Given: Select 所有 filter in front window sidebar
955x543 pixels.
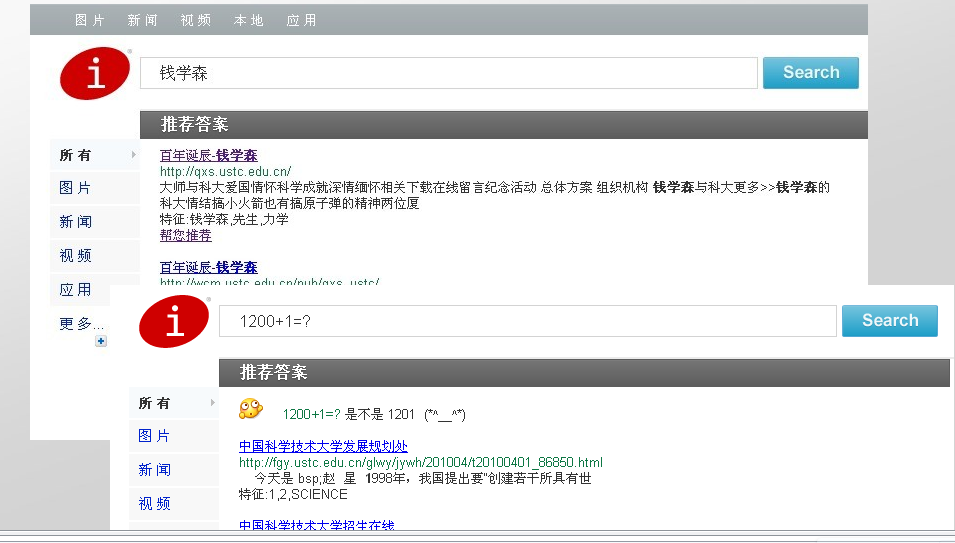Looking at the screenshot, I should point(174,402).
